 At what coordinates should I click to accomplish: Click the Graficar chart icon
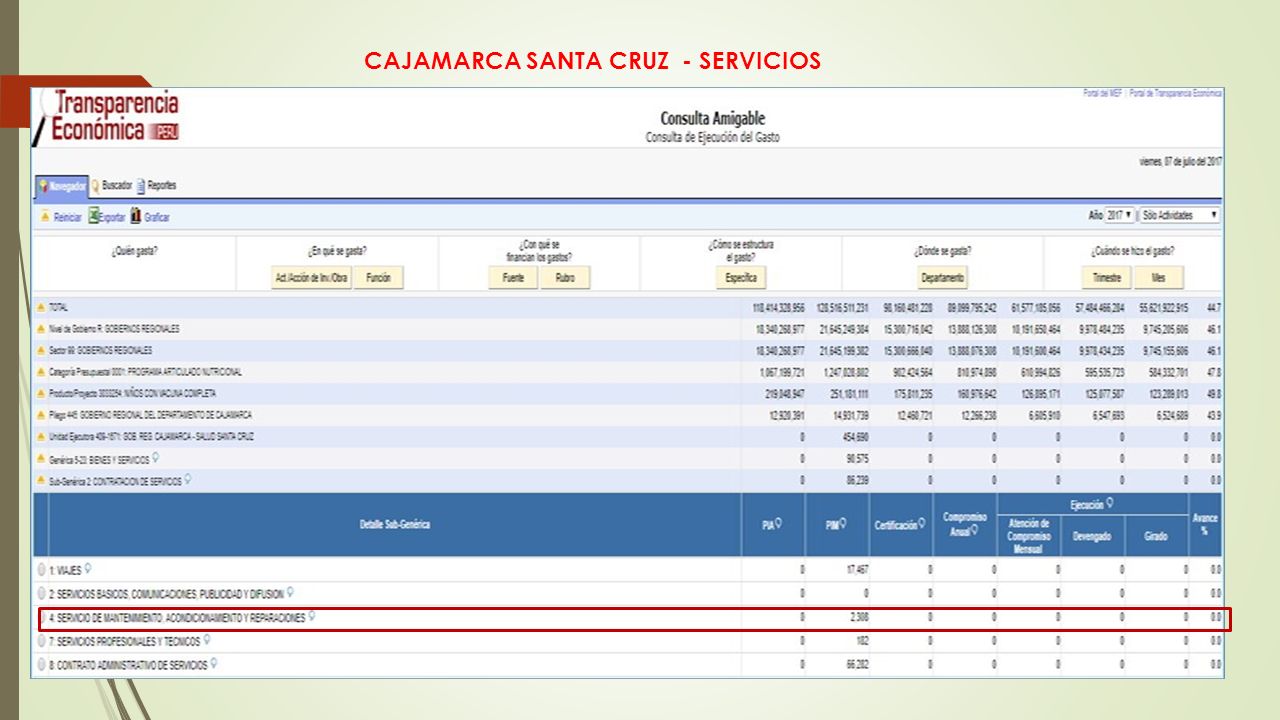136,216
